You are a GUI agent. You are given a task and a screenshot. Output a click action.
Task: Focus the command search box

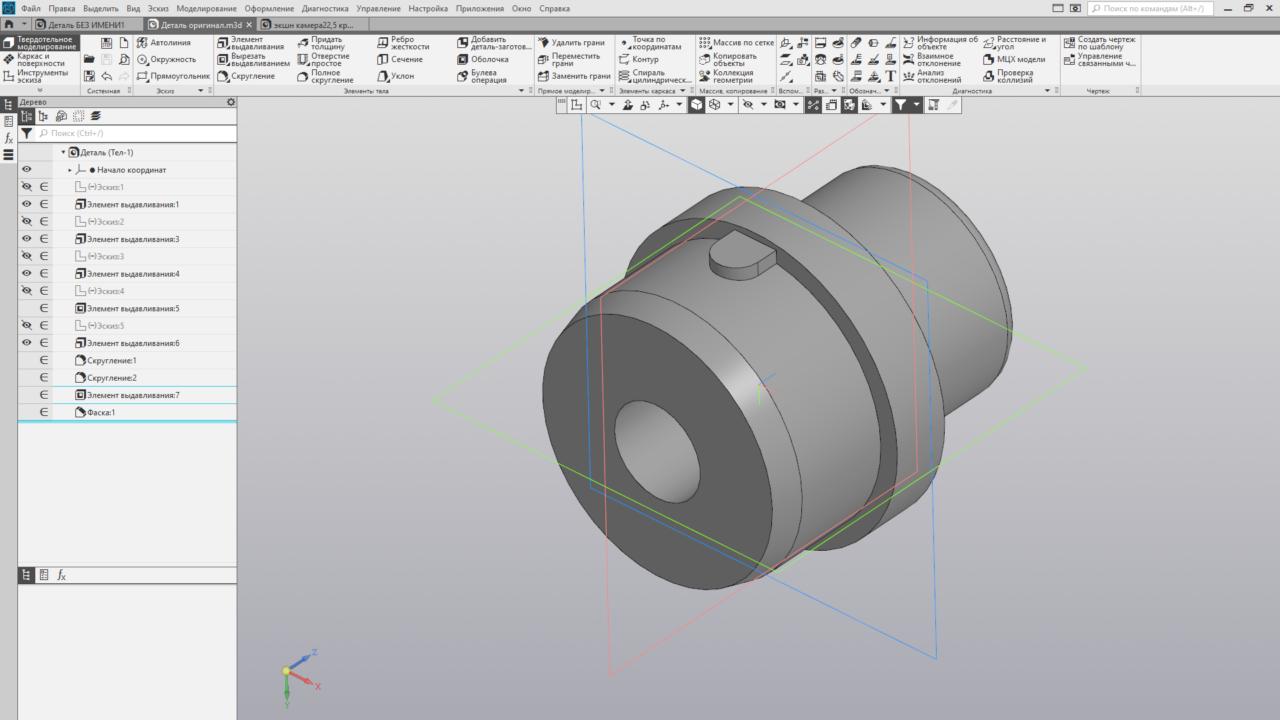click(1150, 8)
